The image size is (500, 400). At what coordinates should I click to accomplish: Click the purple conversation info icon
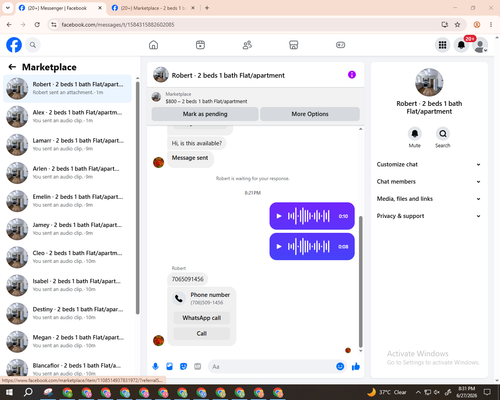click(x=352, y=75)
